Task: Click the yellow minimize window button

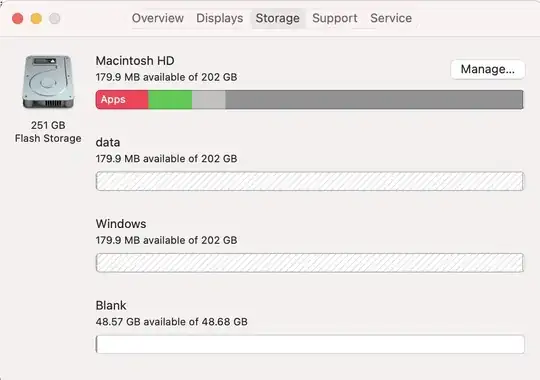Action: tap(36, 18)
